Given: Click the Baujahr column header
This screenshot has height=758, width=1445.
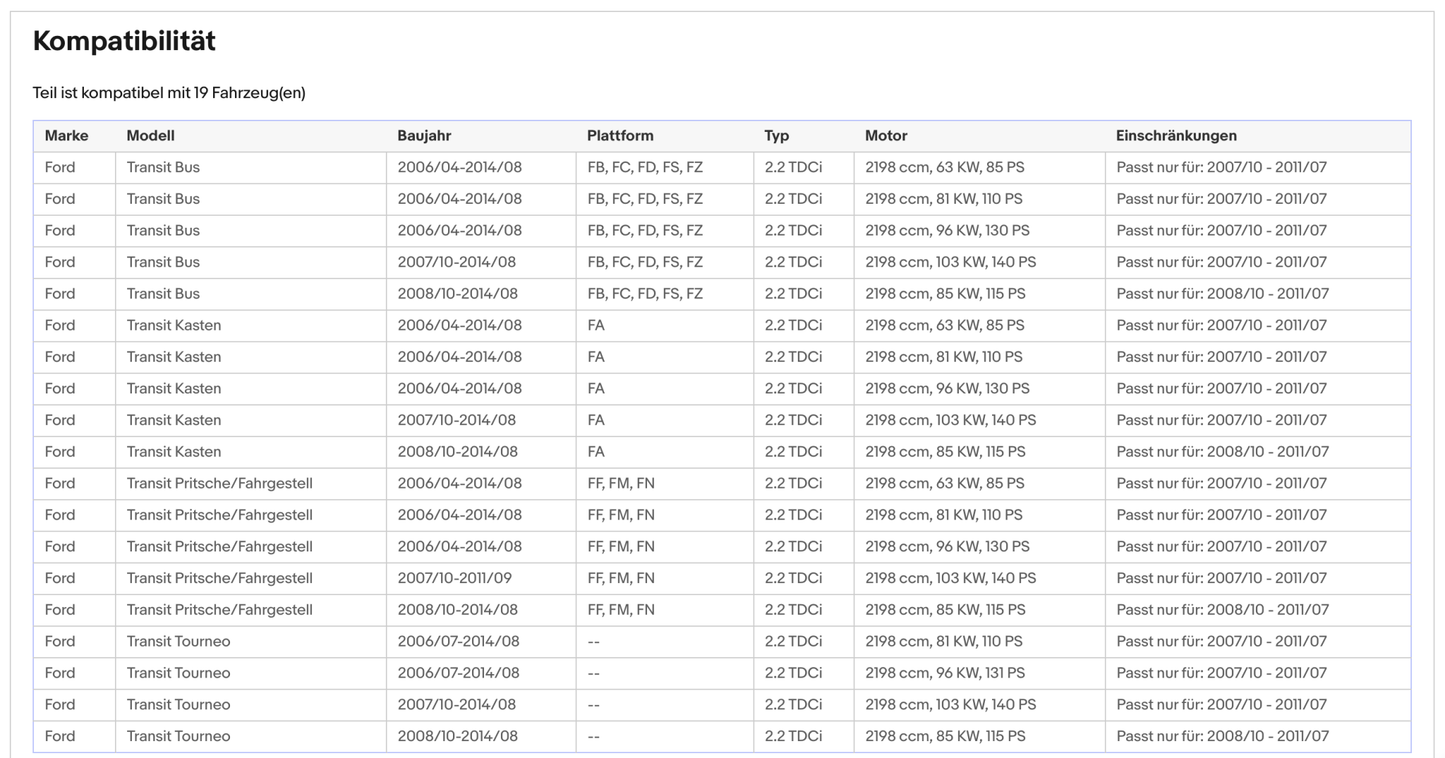Looking at the screenshot, I should coord(424,136).
